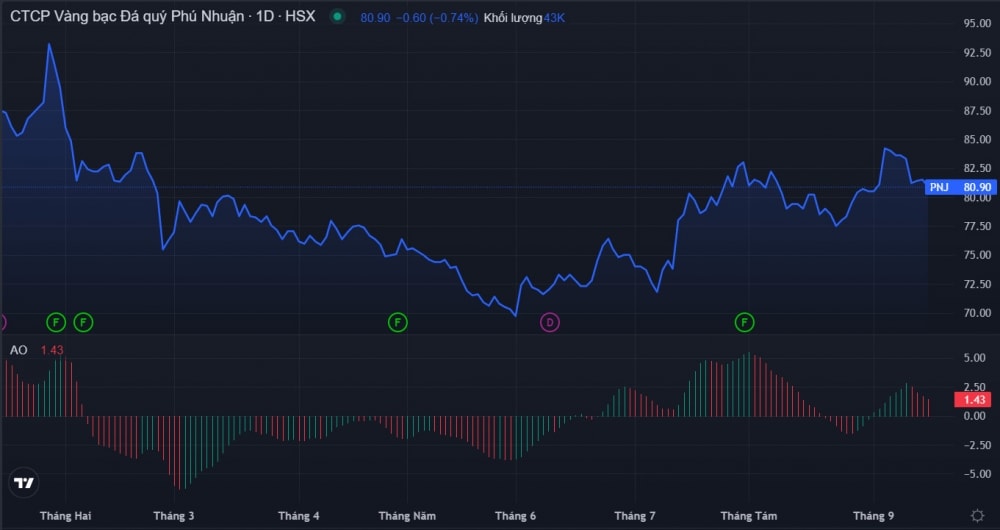
Task: Click the green market status dot
Action: 337,17
